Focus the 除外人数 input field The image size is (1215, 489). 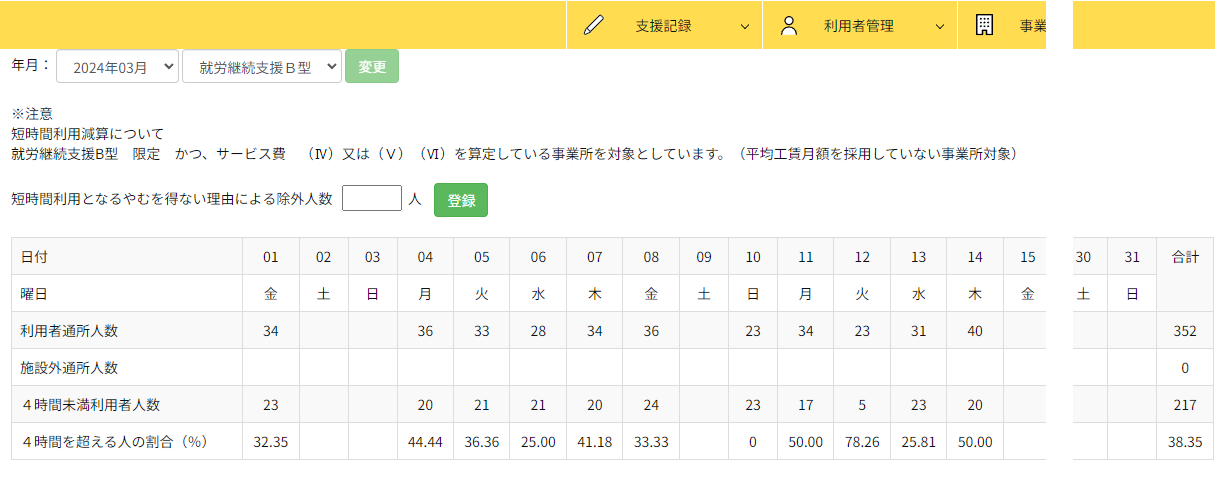372,199
